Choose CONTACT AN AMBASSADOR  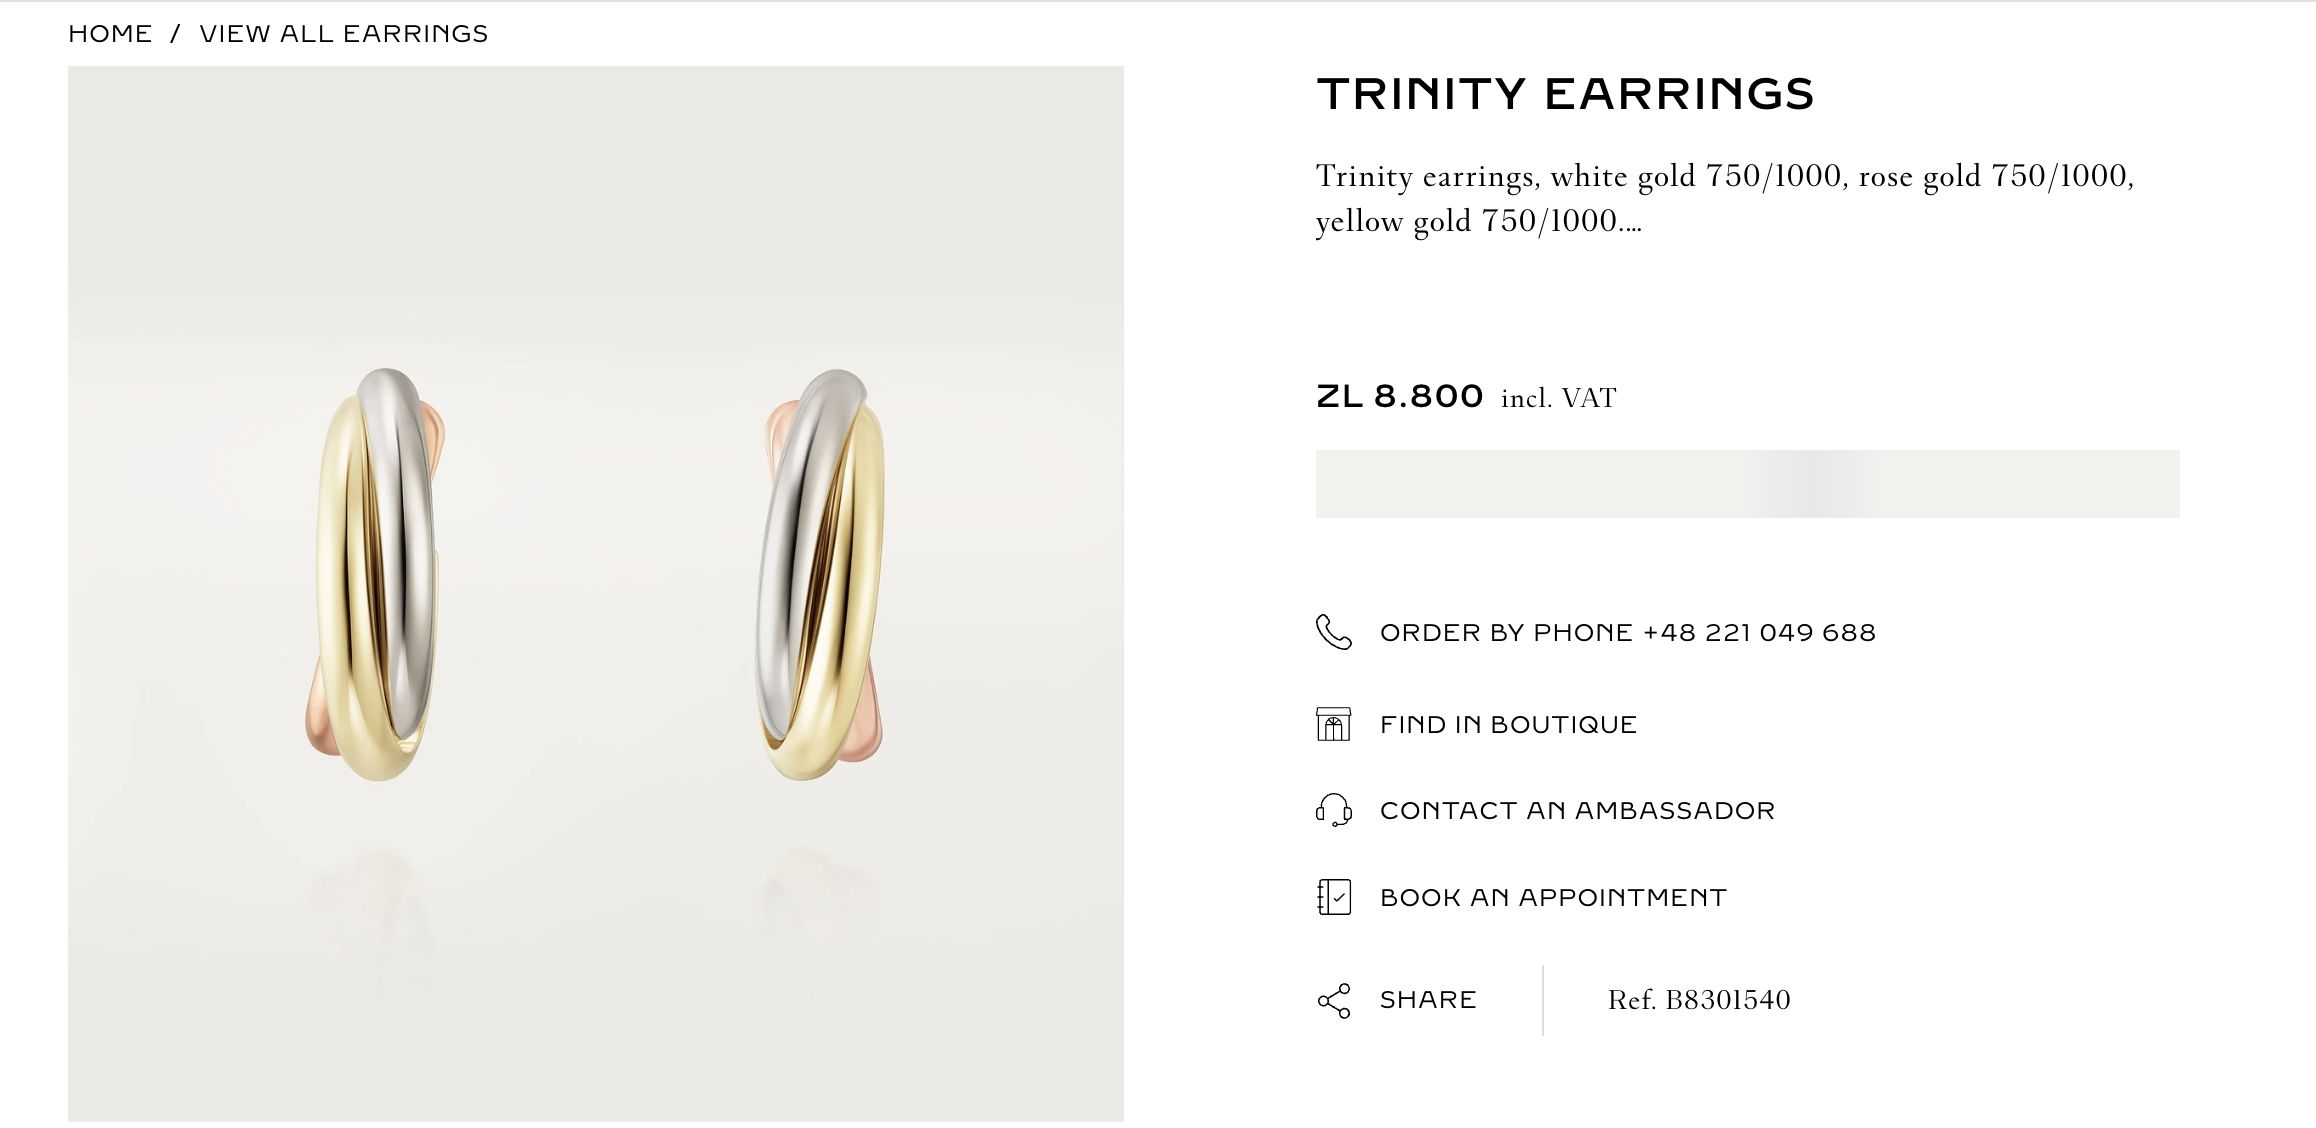1577,810
